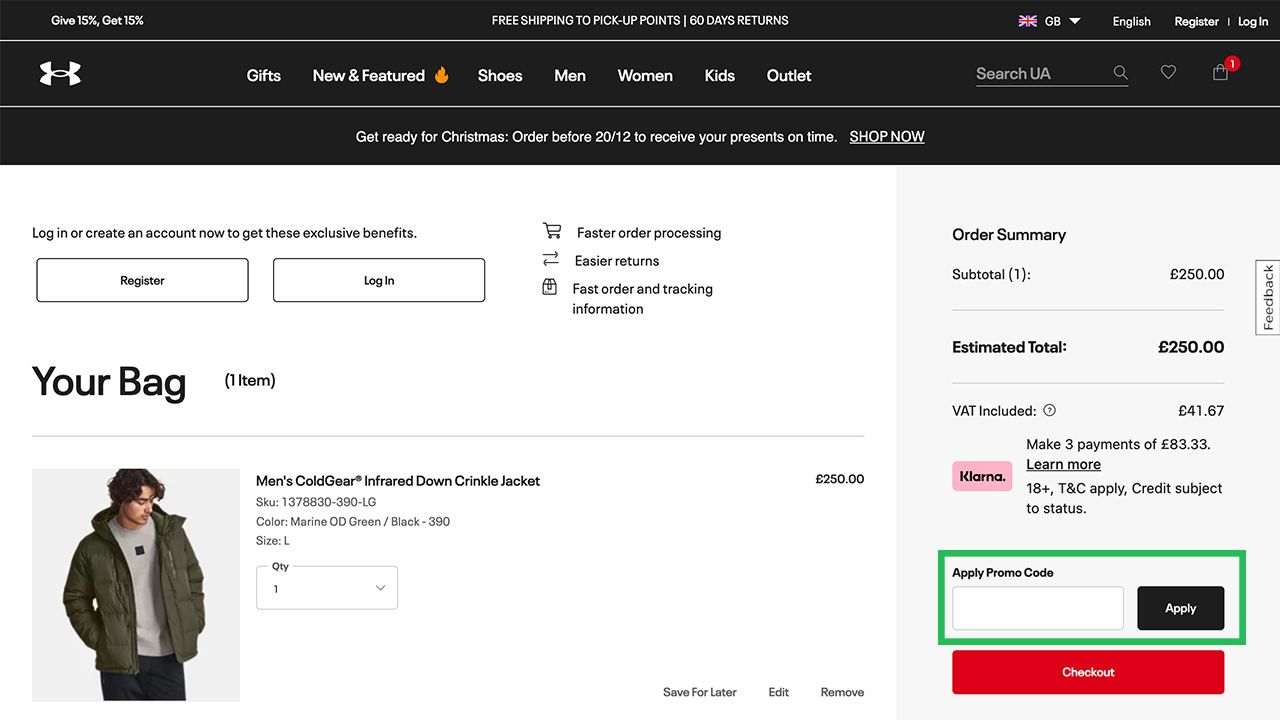The image size is (1280, 720).
Task: Click the faster order processing cart icon
Action: 552,231
